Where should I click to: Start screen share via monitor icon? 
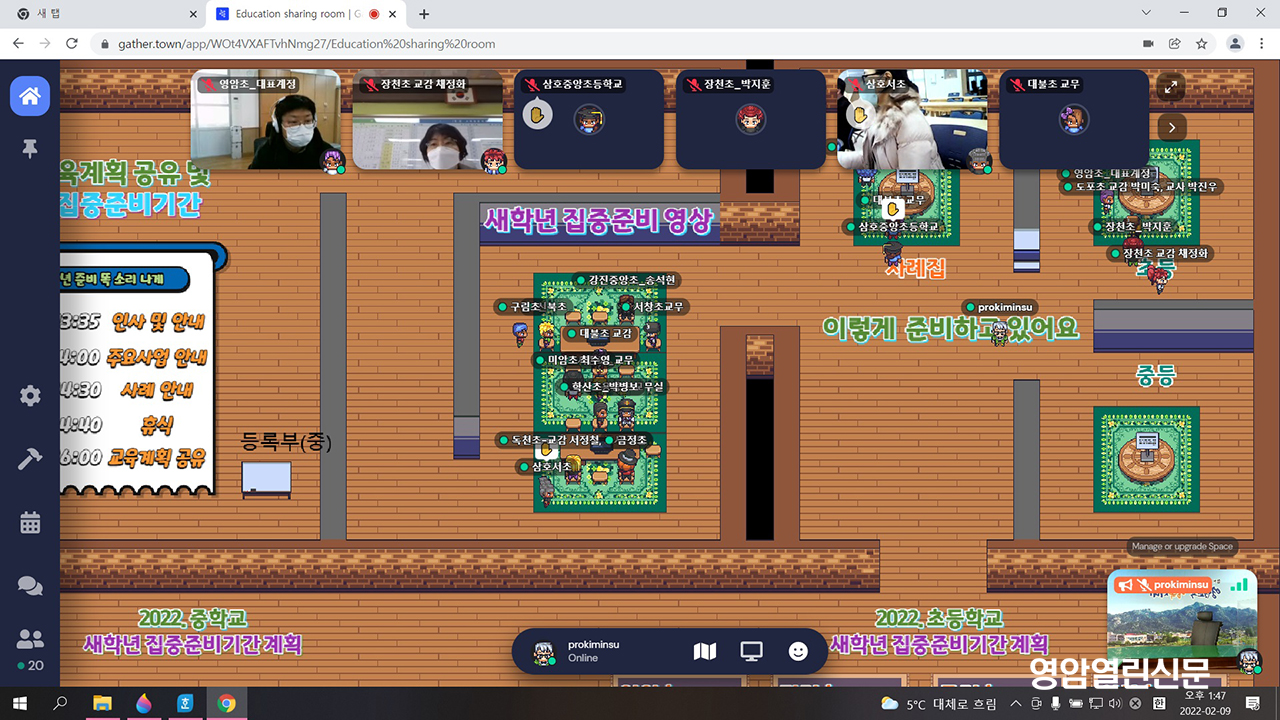[751, 651]
